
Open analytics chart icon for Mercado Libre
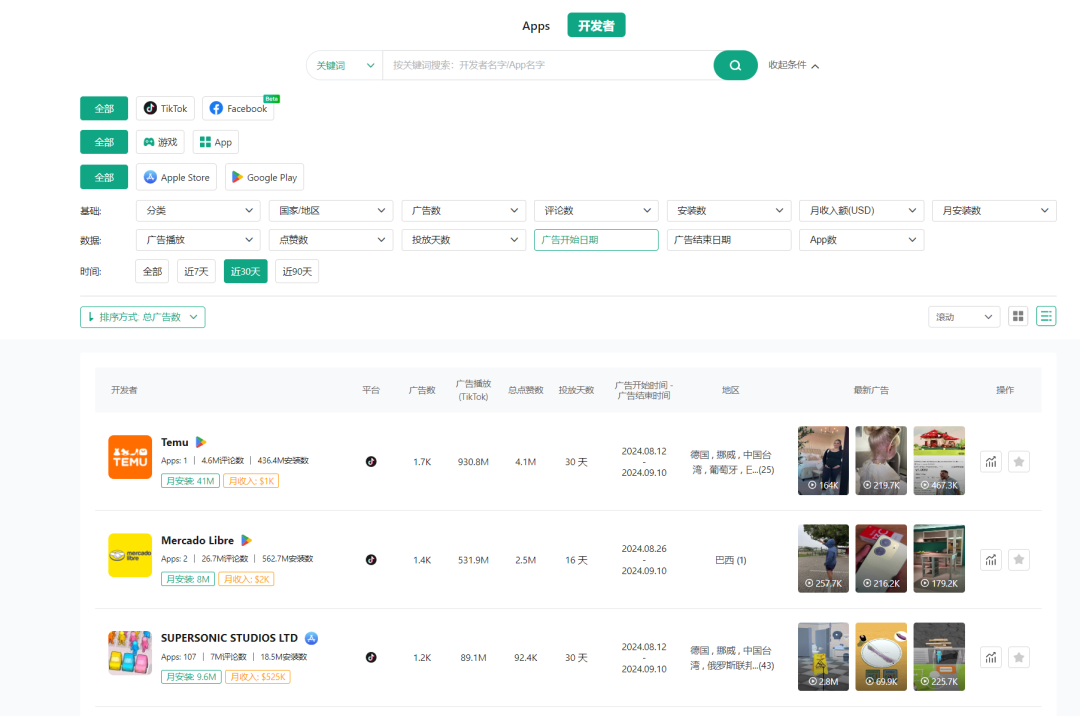(990, 560)
